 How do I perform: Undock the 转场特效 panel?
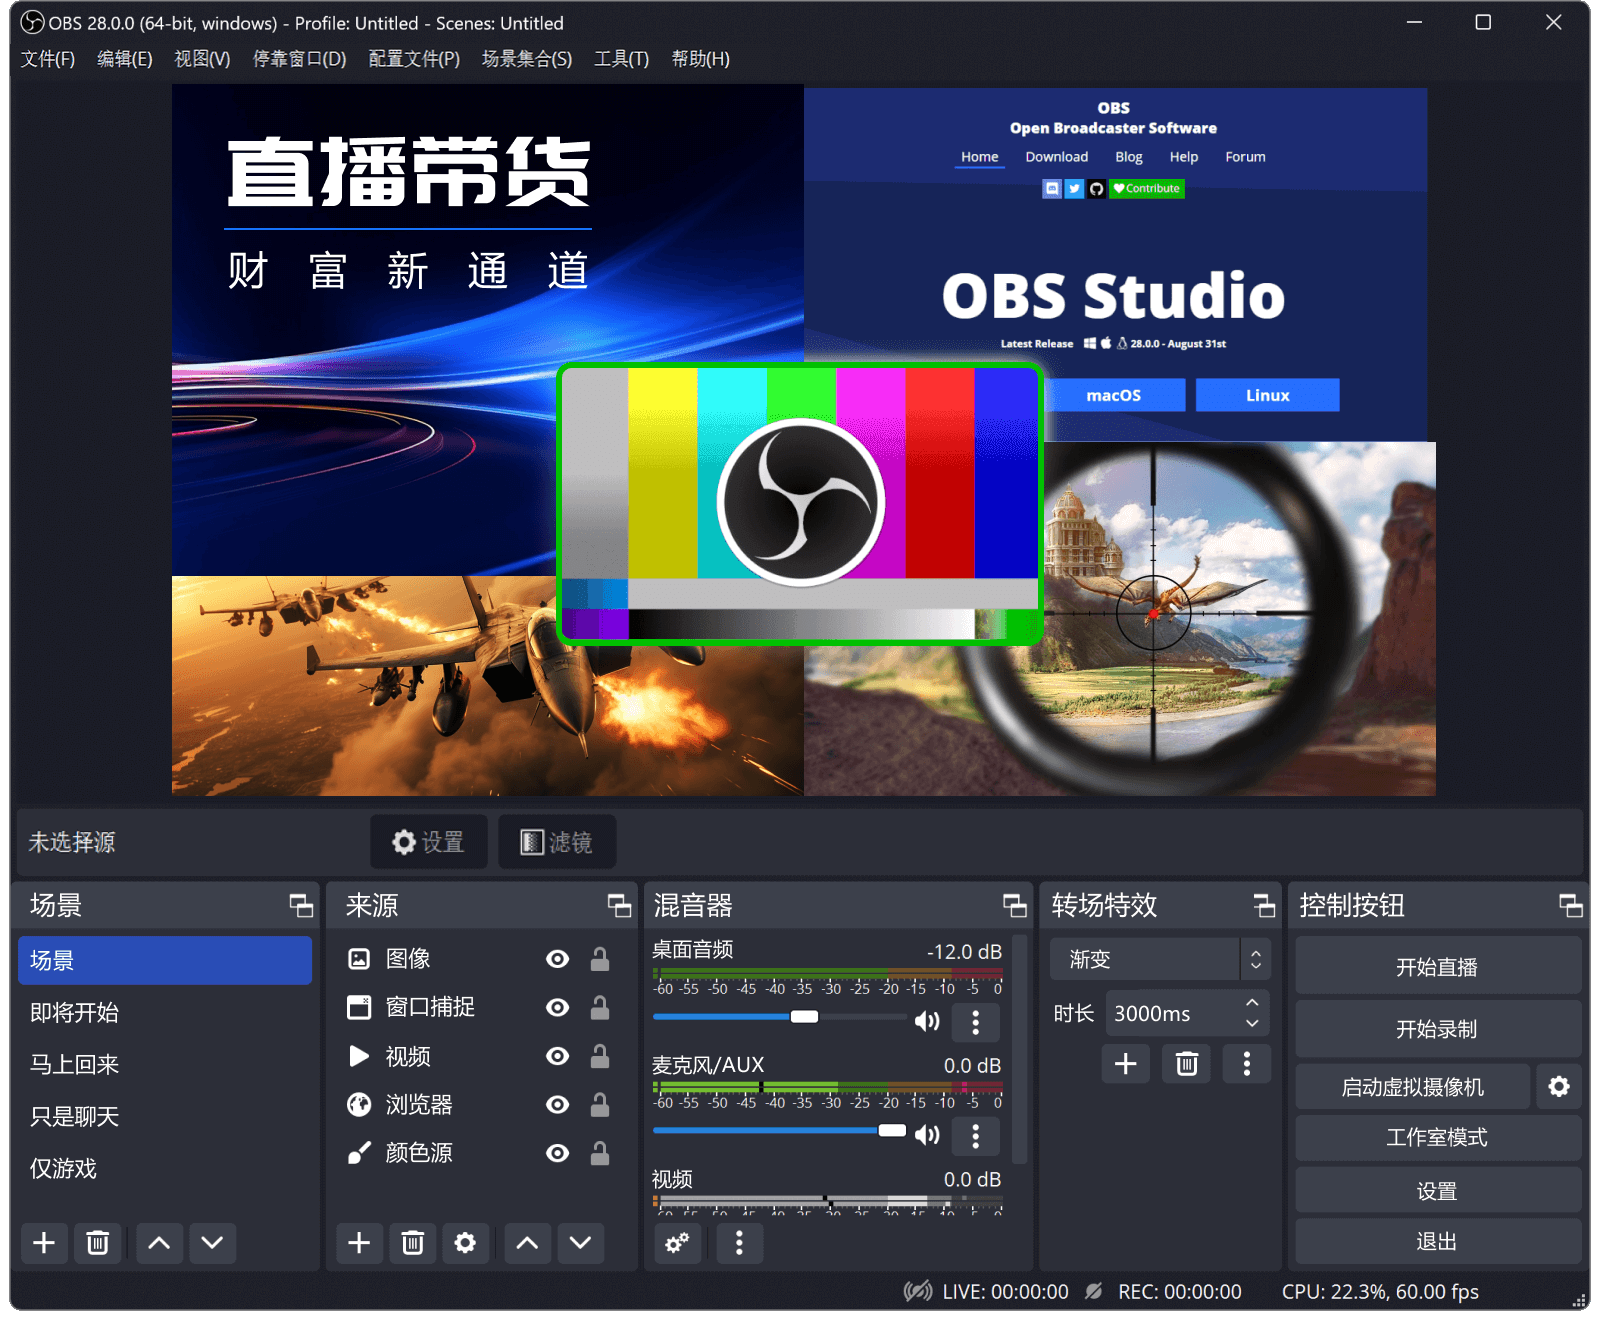tap(1264, 906)
